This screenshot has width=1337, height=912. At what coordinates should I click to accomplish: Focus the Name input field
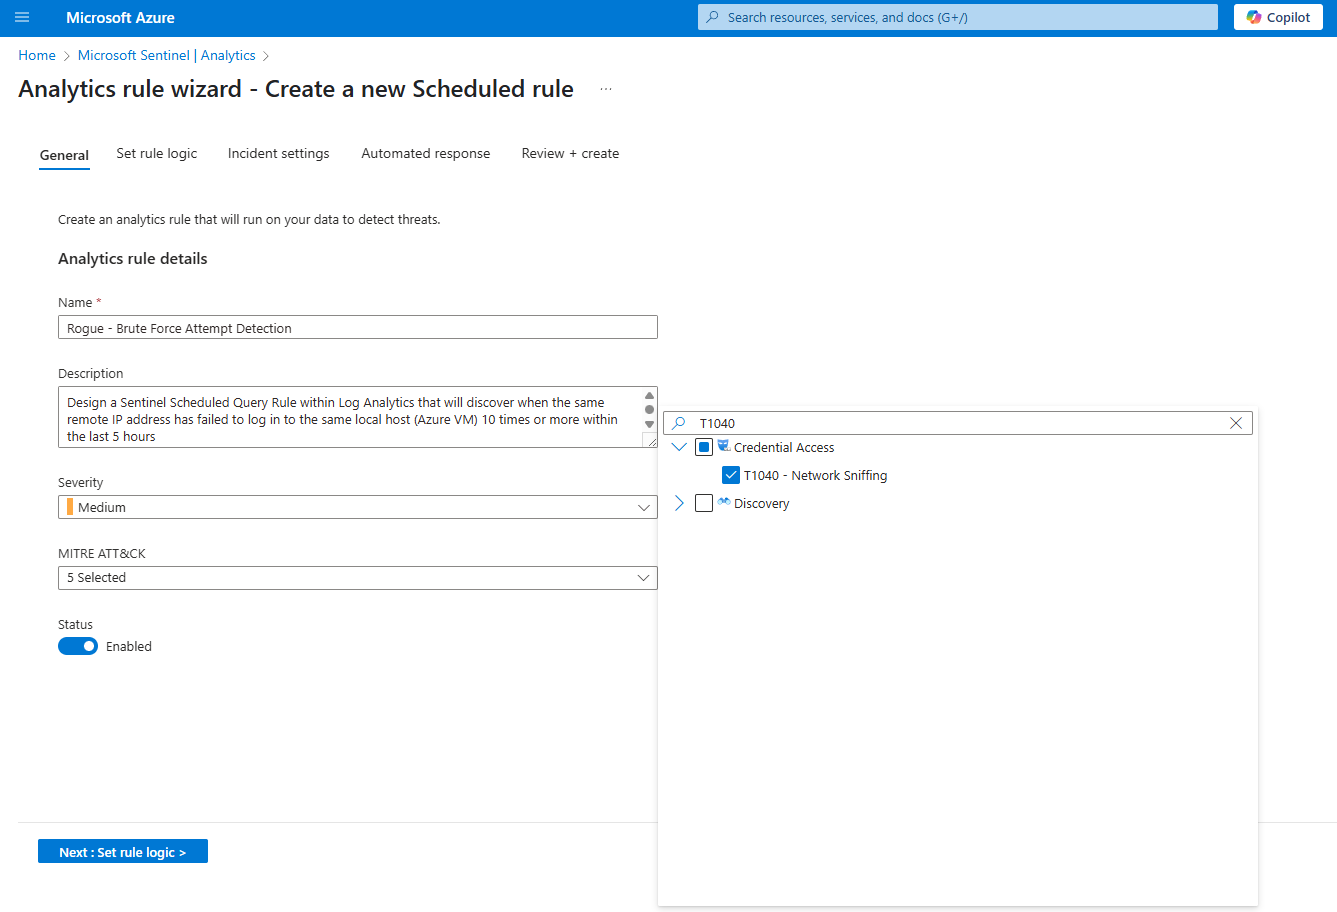click(x=358, y=328)
